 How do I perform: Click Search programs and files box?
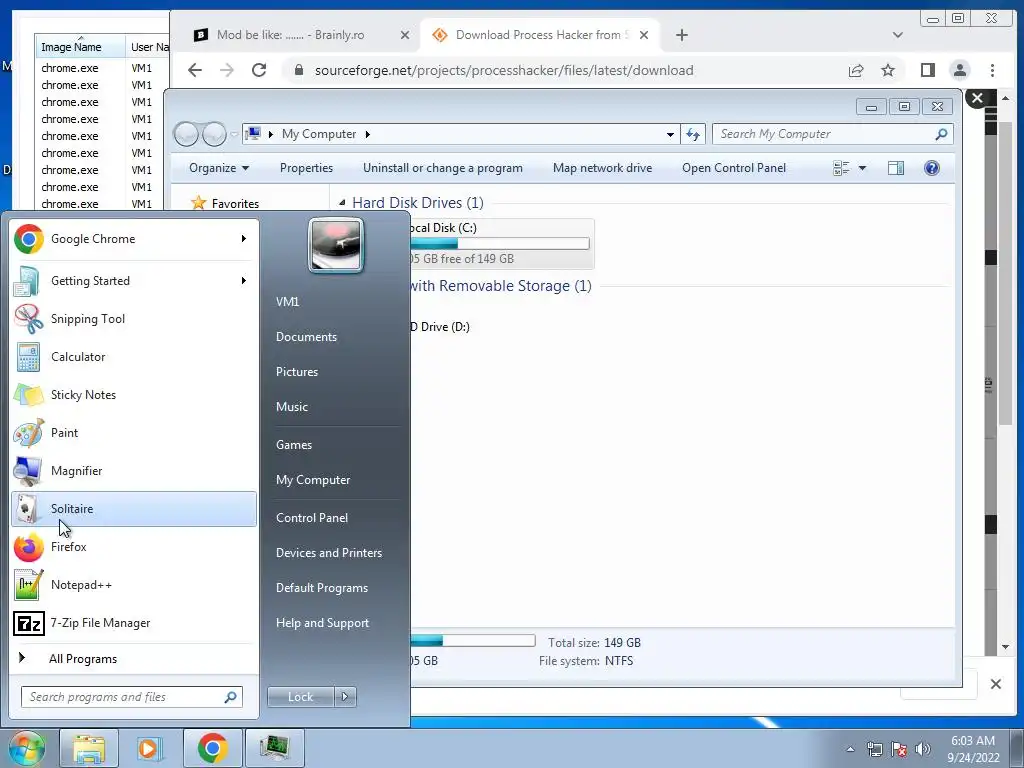coord(132,697)
